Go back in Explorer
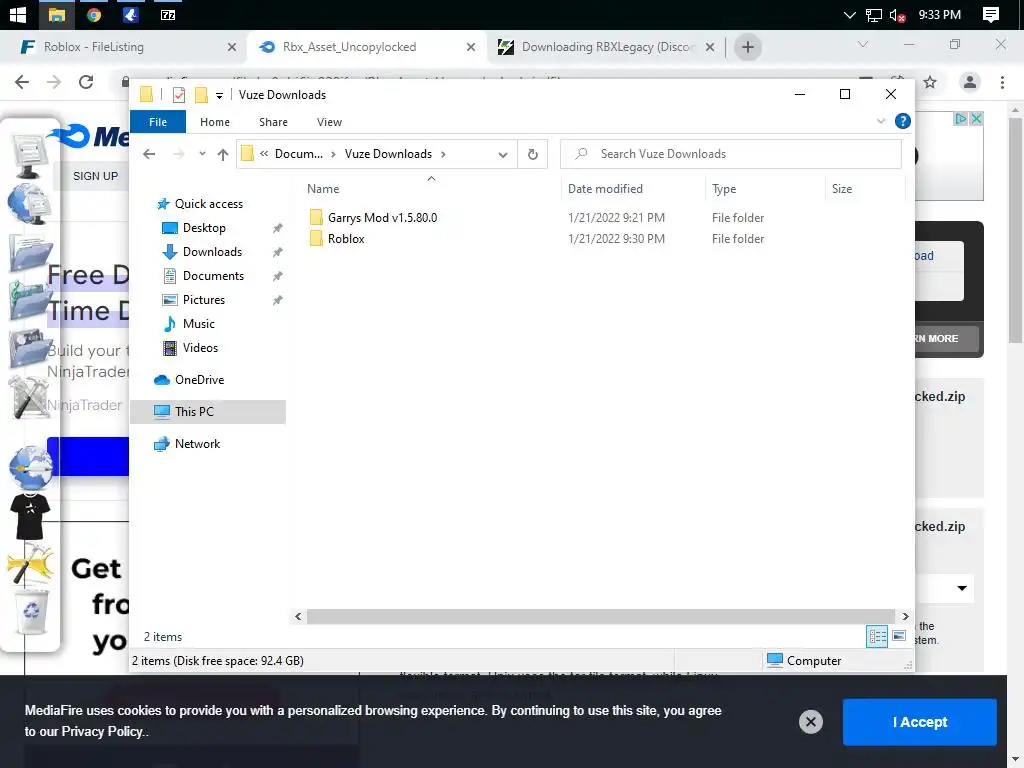 149,154
